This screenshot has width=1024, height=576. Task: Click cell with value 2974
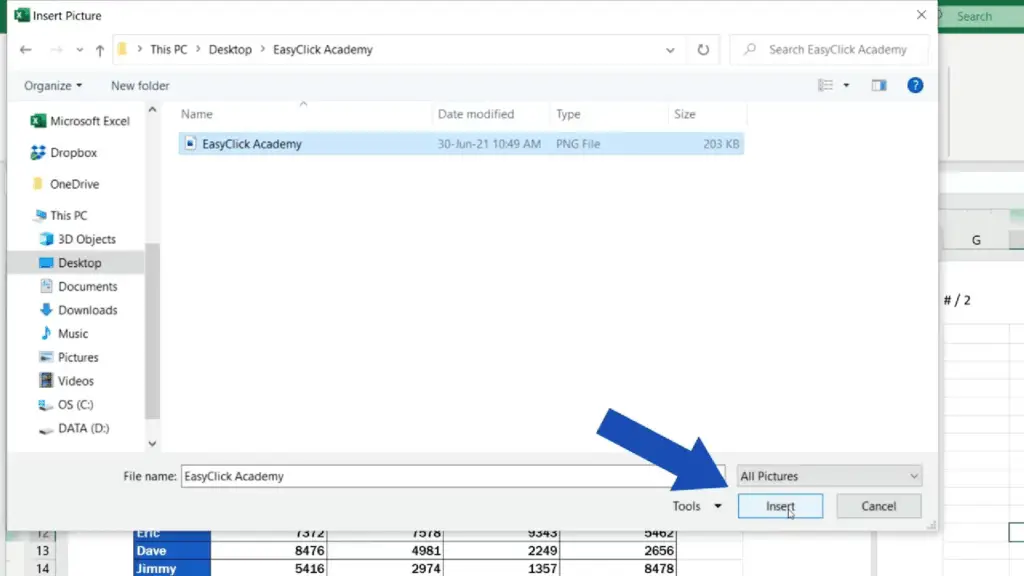click(385, 568)
